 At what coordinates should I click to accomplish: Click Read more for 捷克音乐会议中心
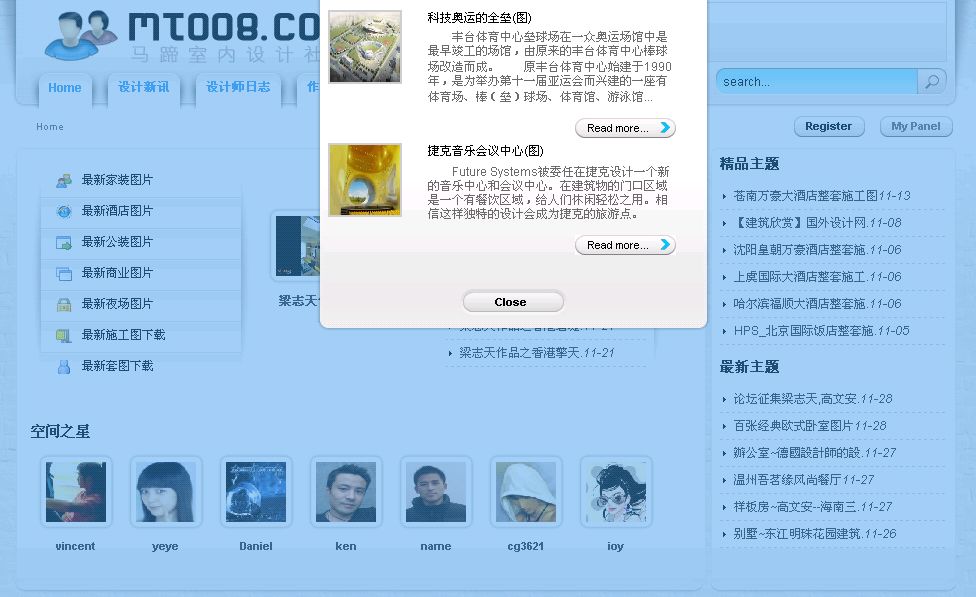click(x=625, y=245)
